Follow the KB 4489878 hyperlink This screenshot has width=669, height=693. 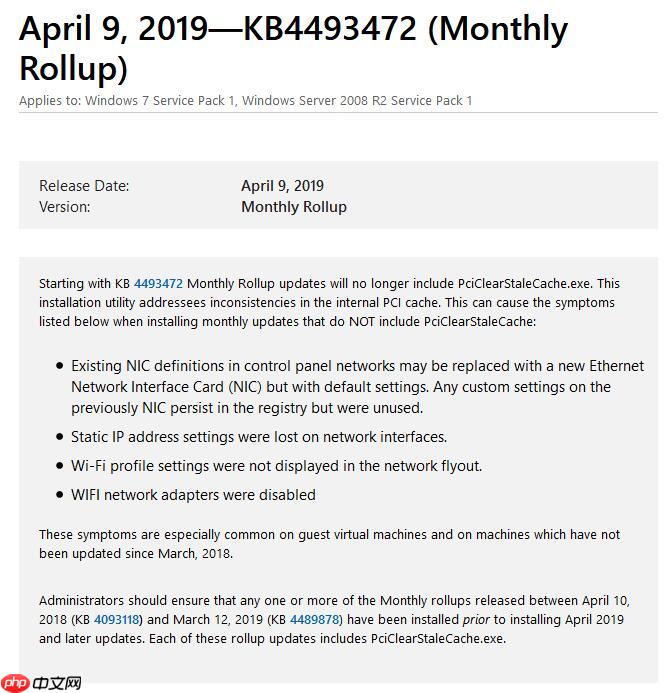[316, 619]
